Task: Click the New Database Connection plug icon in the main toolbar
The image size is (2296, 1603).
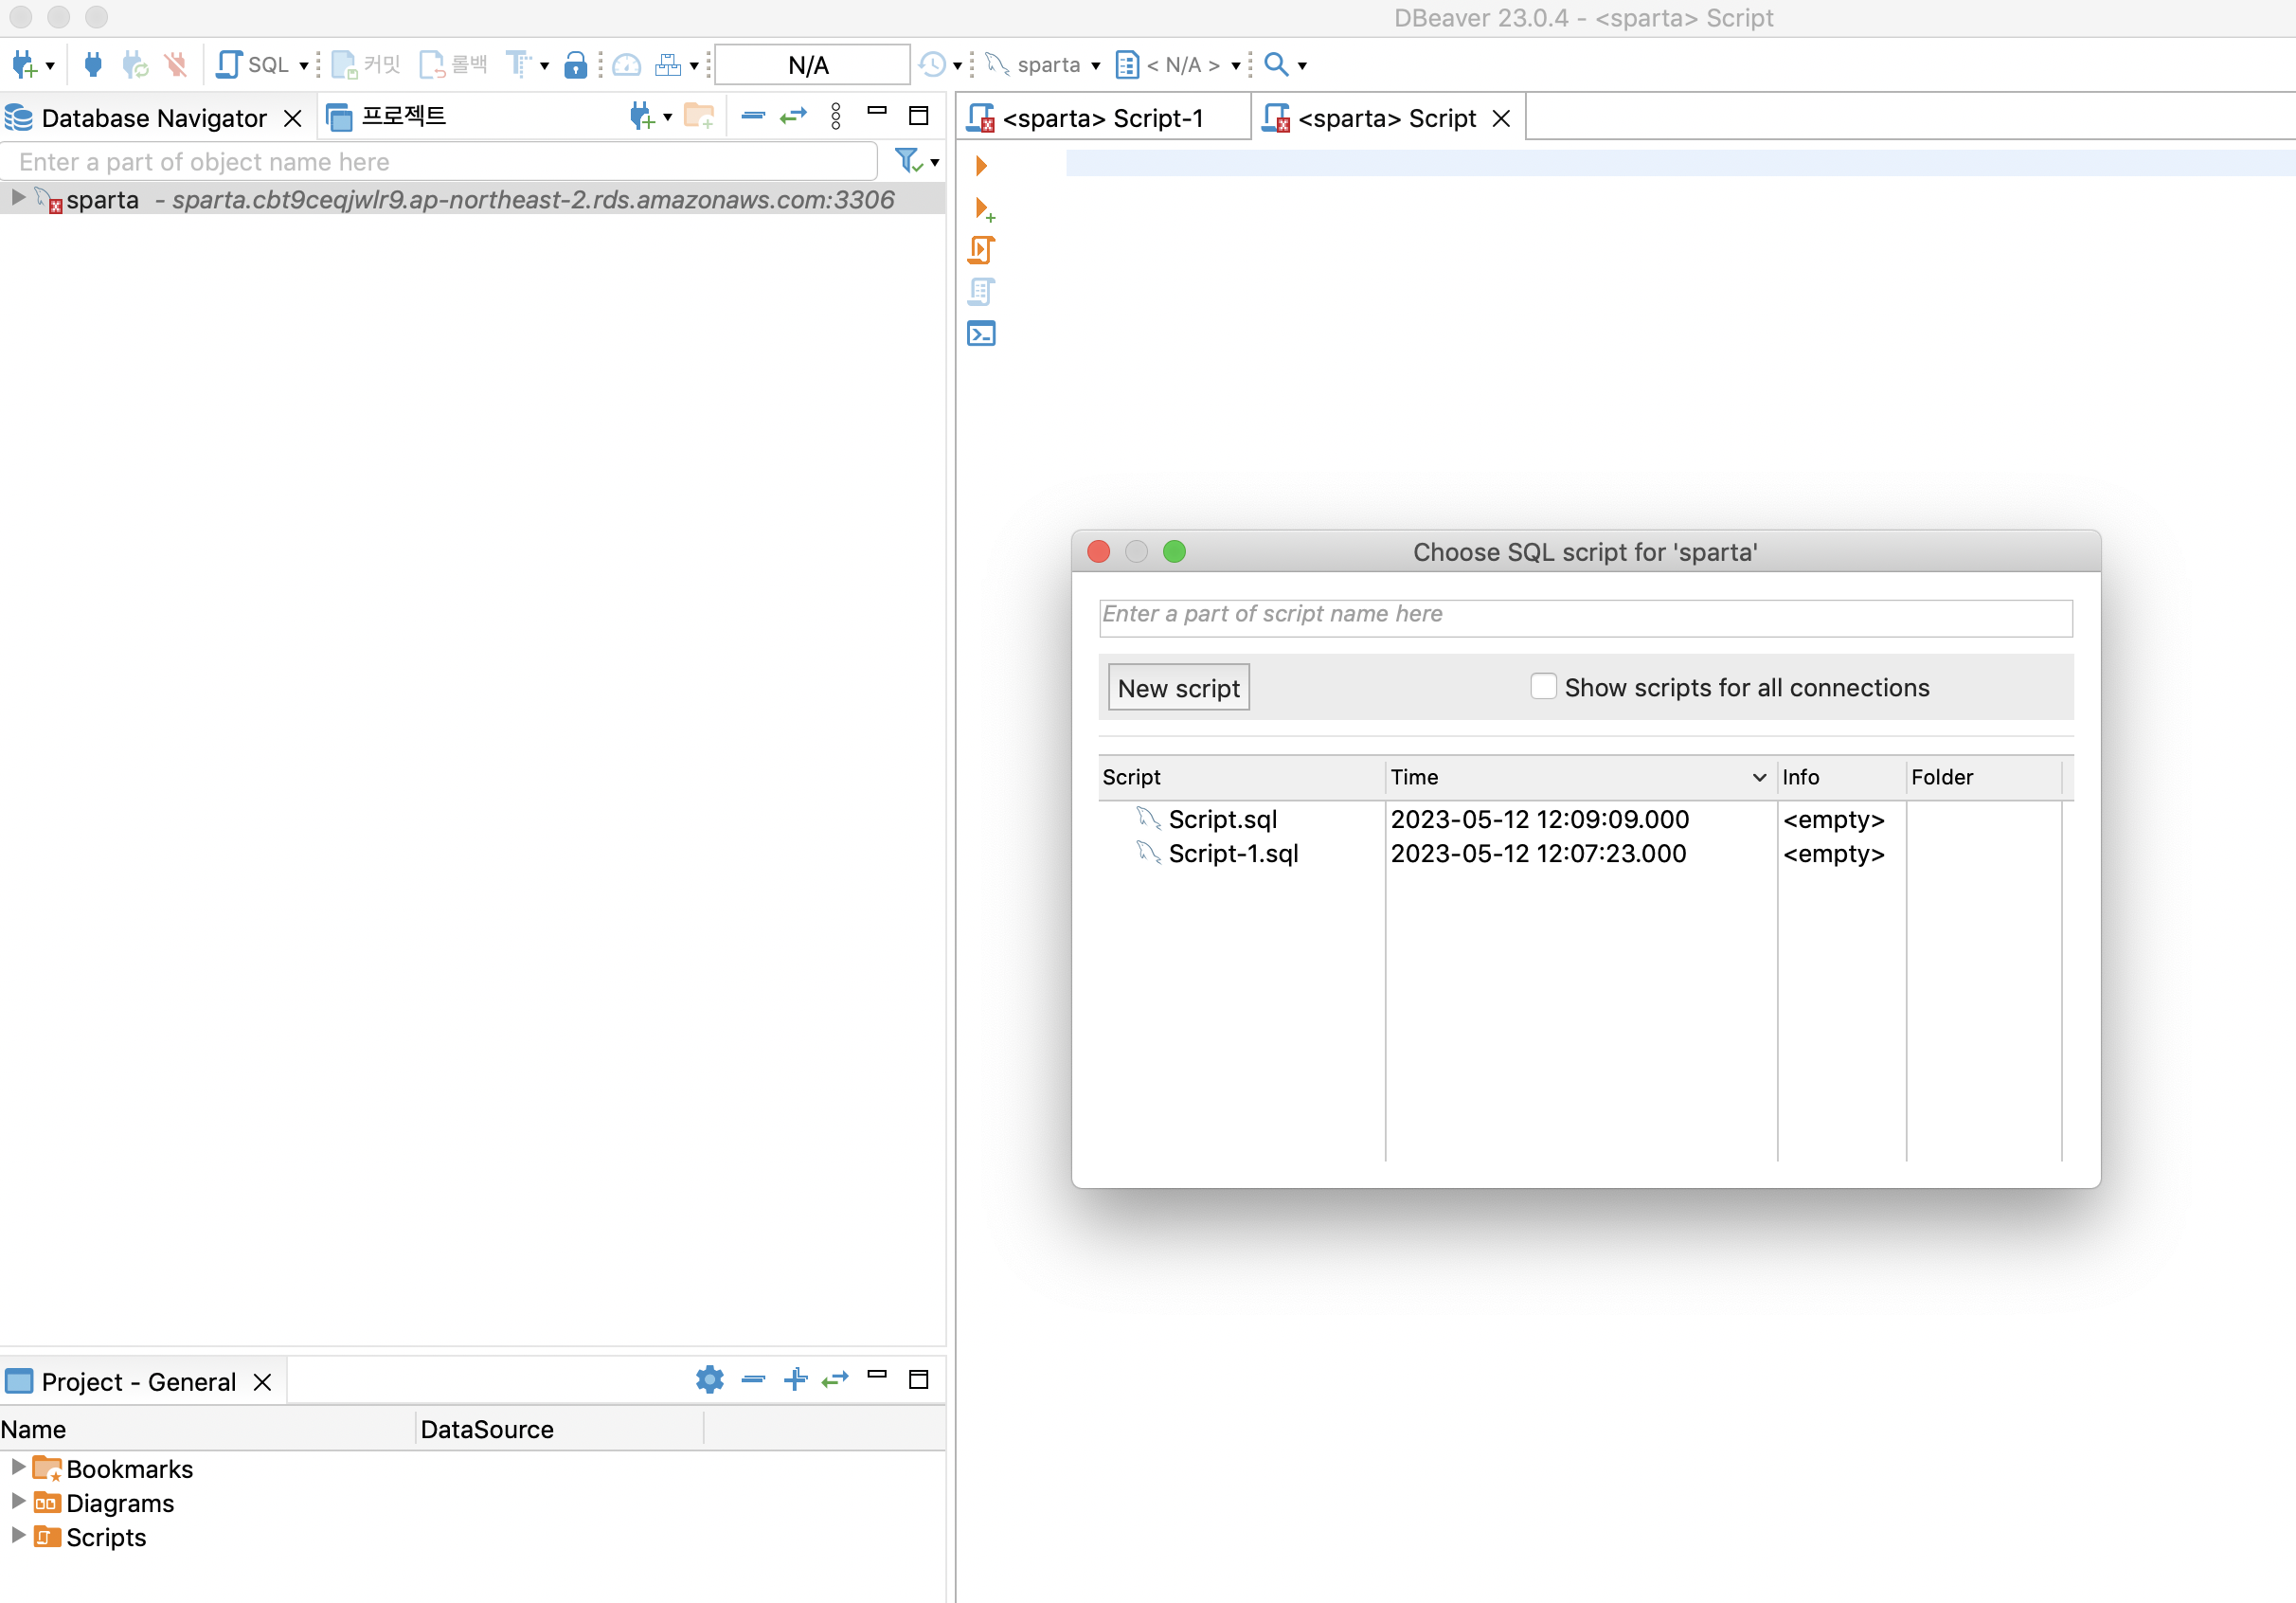Action: tap(25, 65)
